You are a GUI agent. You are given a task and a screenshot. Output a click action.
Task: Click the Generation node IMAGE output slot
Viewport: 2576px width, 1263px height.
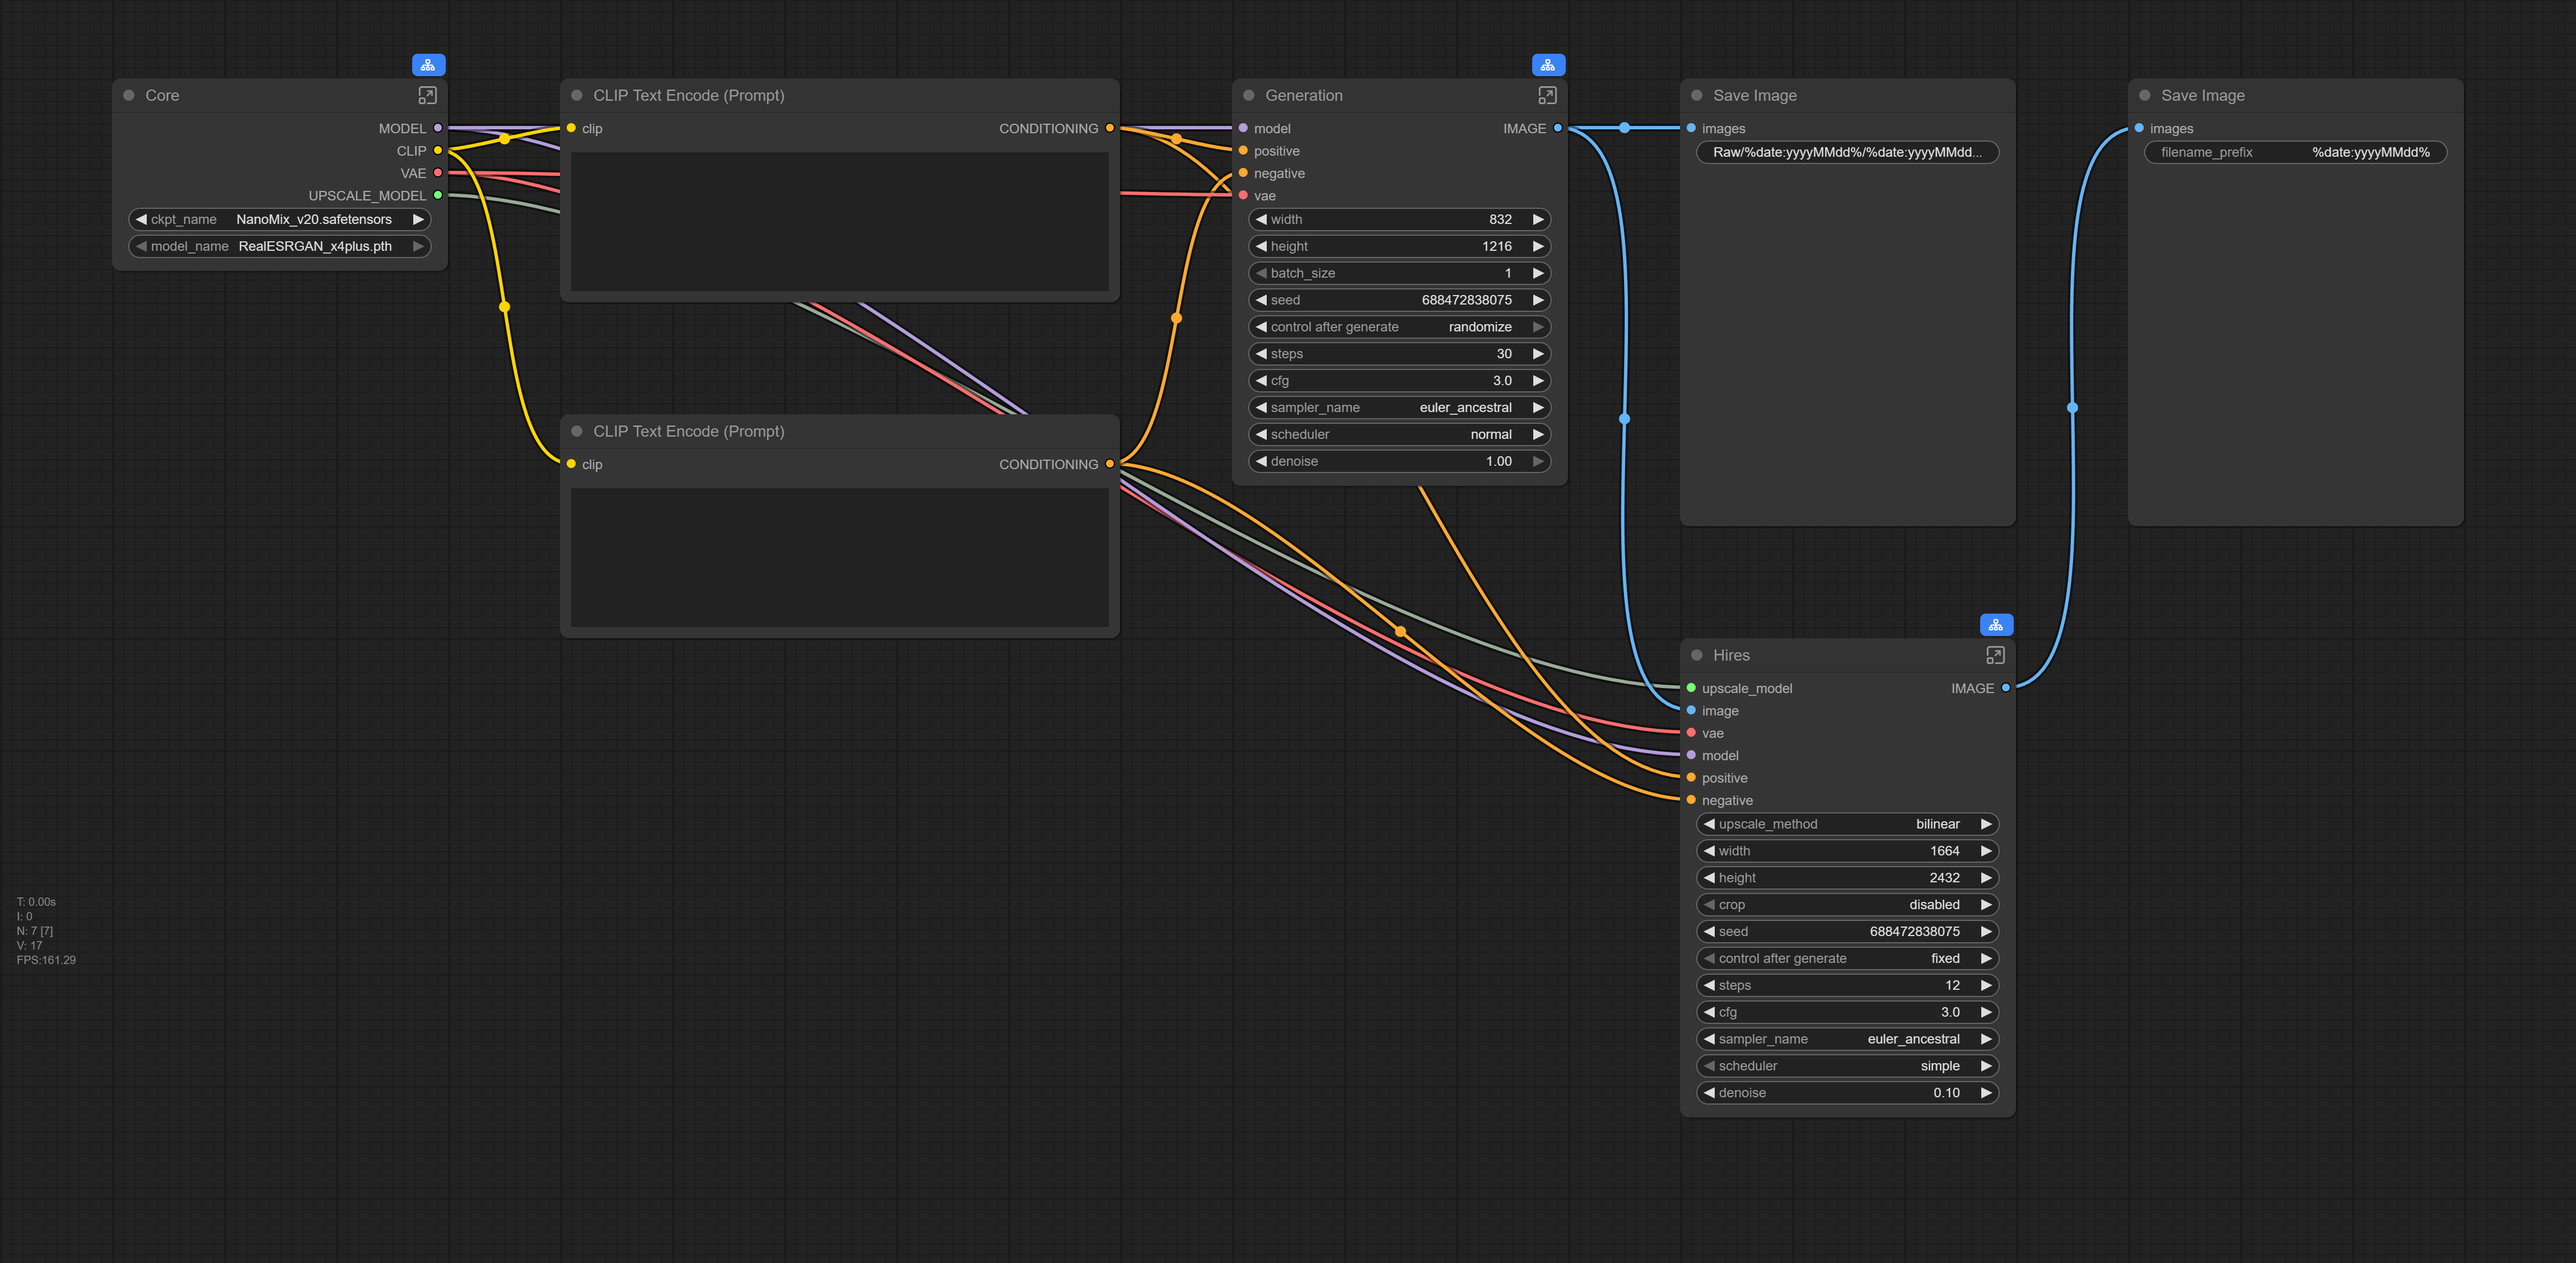point(1557,128)
